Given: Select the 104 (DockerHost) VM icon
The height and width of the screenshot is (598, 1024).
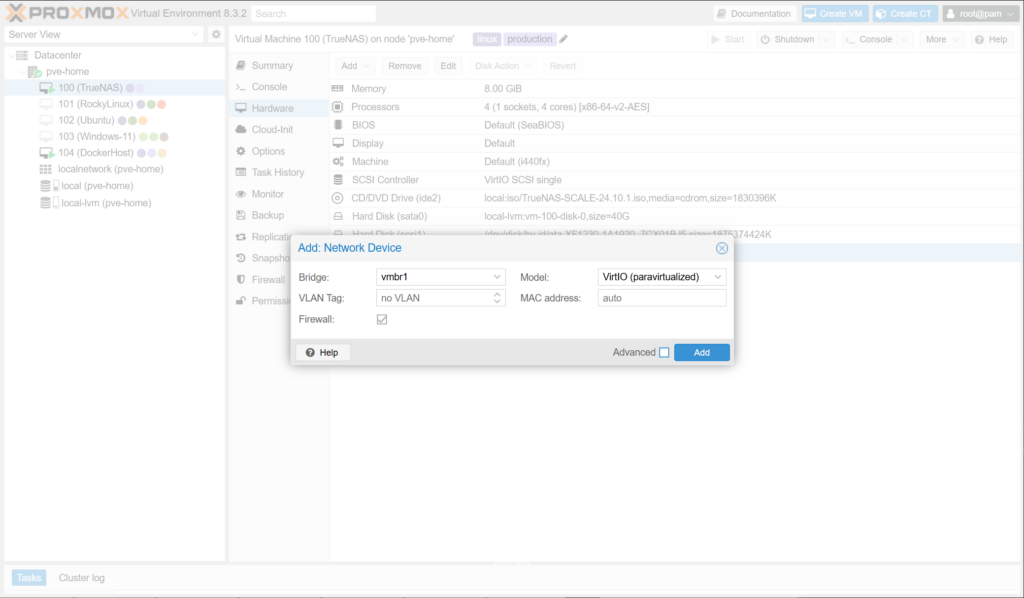Looking at the screenshot, I should click(x=46, y=153).
